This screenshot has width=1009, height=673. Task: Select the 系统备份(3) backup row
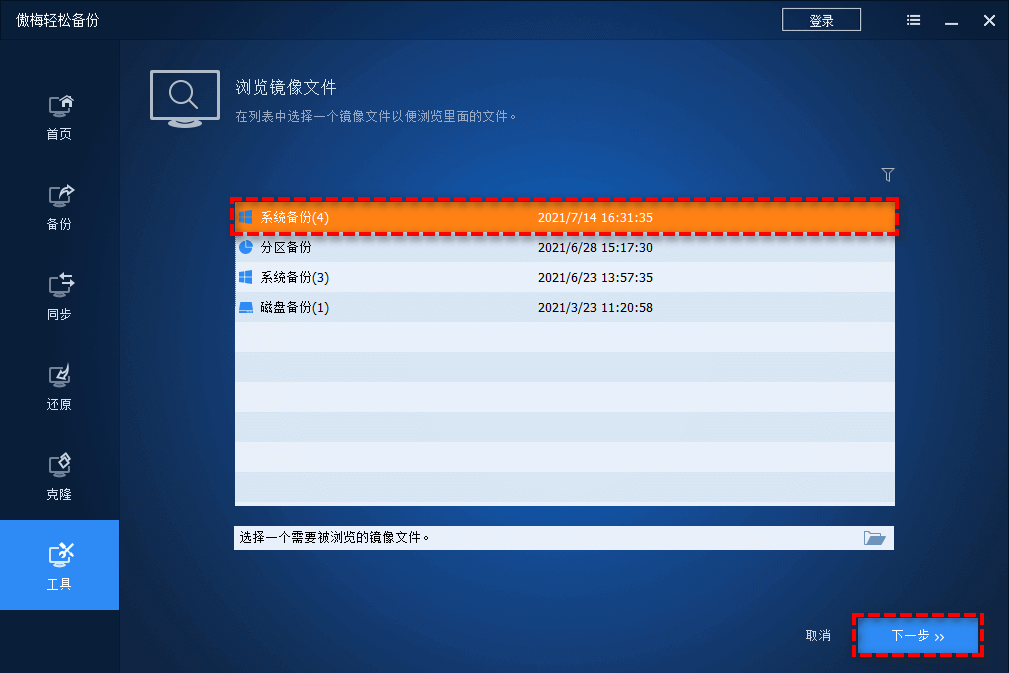tap(564, 277)
